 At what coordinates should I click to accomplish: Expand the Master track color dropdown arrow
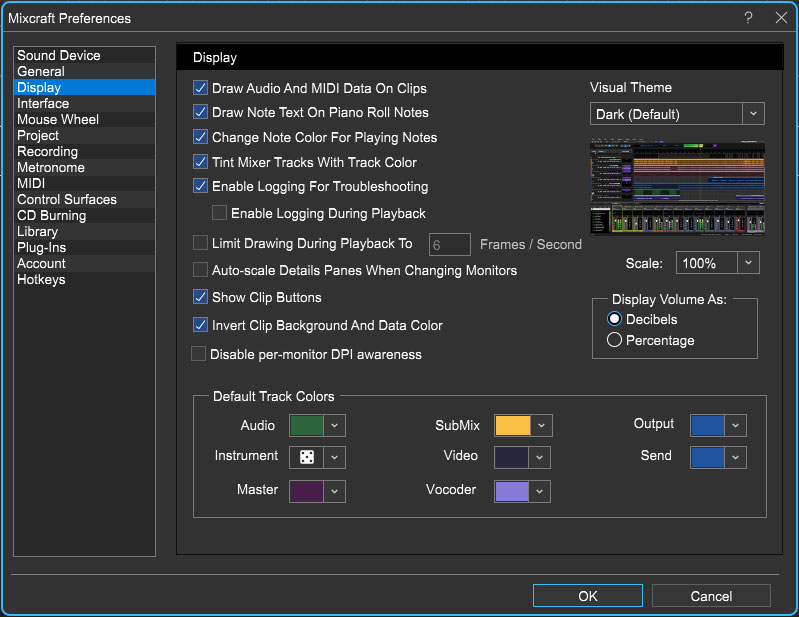[x=334, y=491]
